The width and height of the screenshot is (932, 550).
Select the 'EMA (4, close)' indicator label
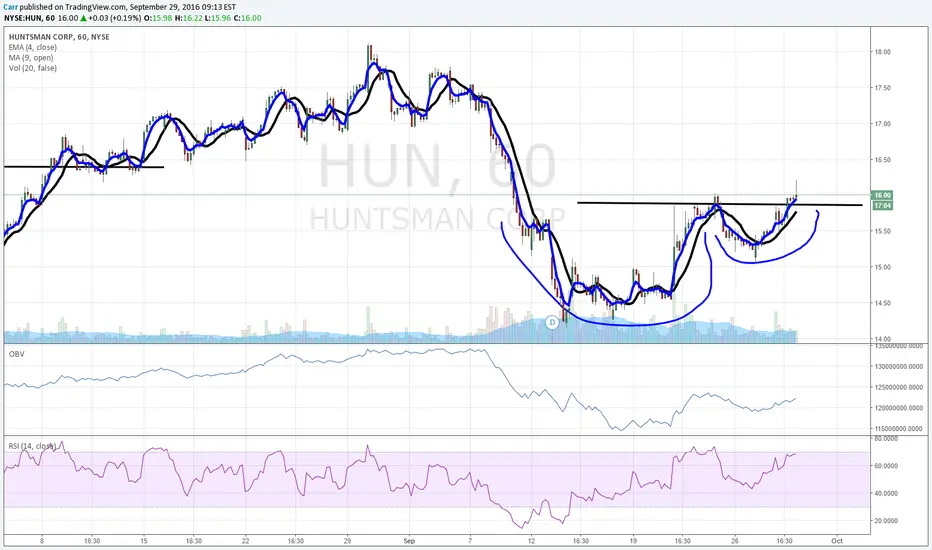(x=33, y=48)
